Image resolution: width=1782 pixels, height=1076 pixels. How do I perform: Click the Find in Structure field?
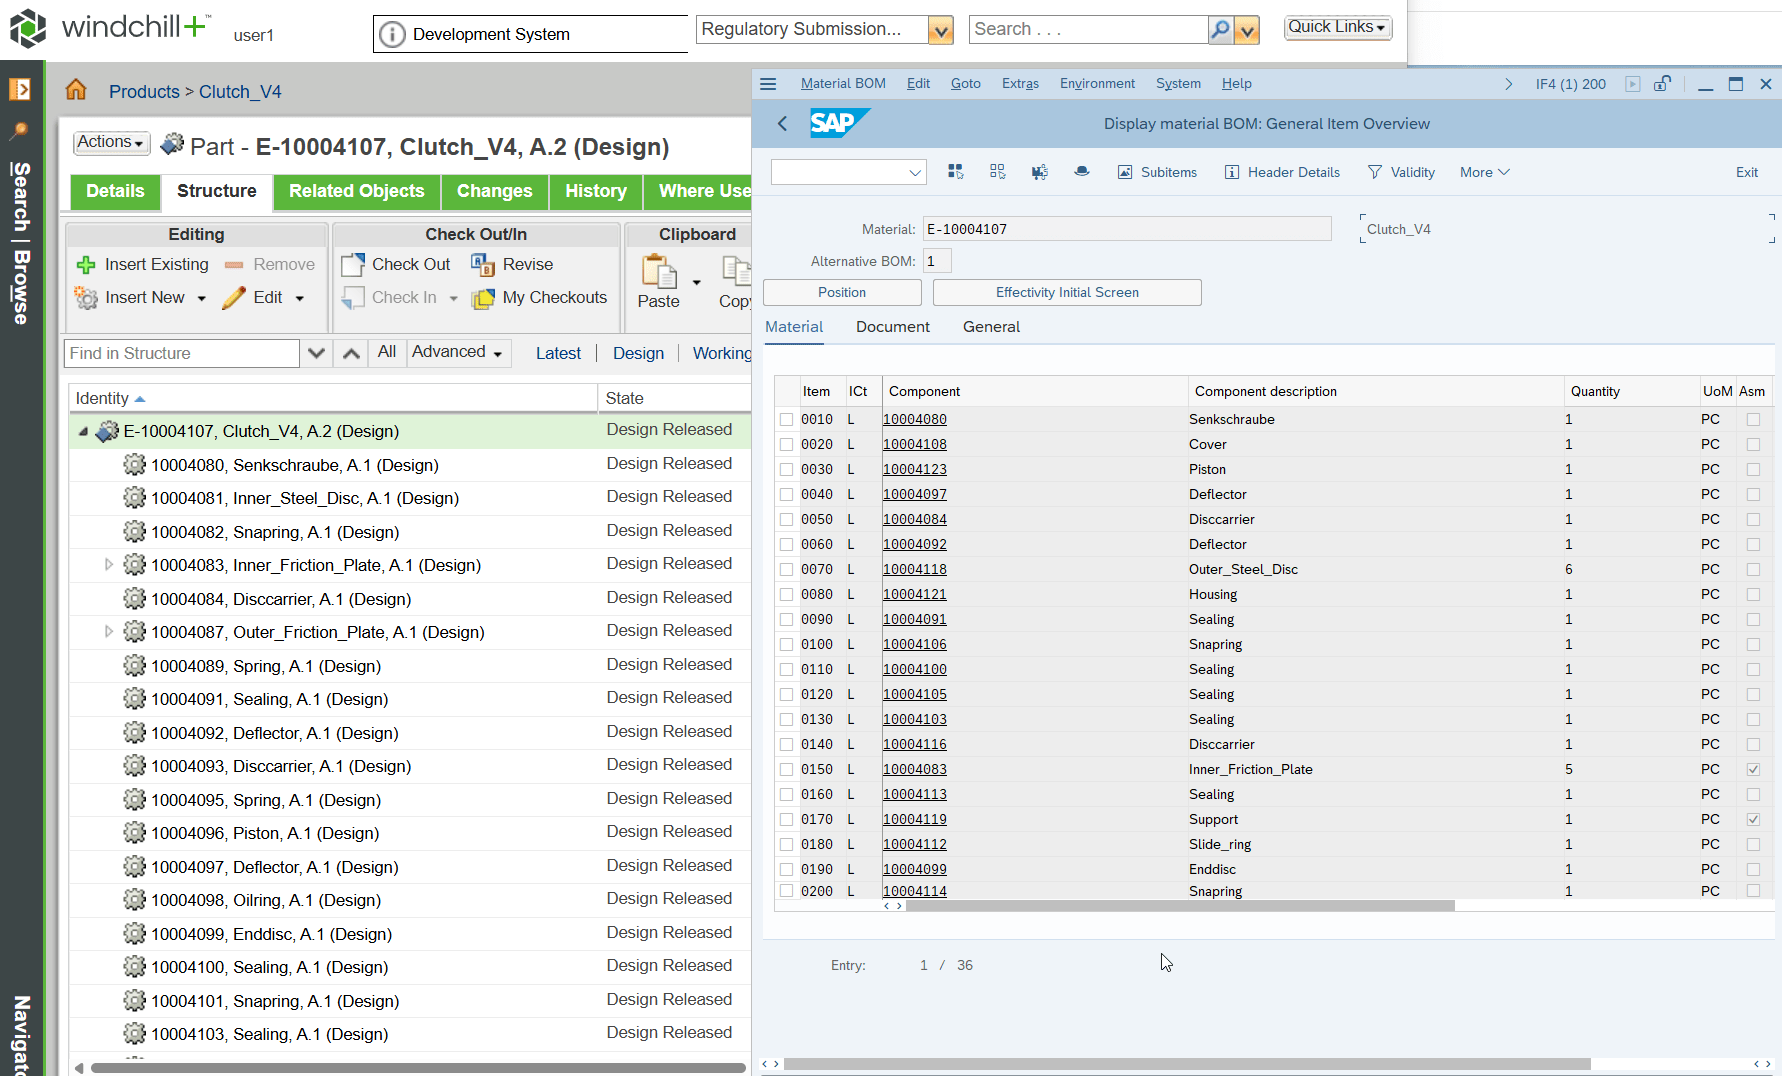pyautogui.click(x=182, y=353)
